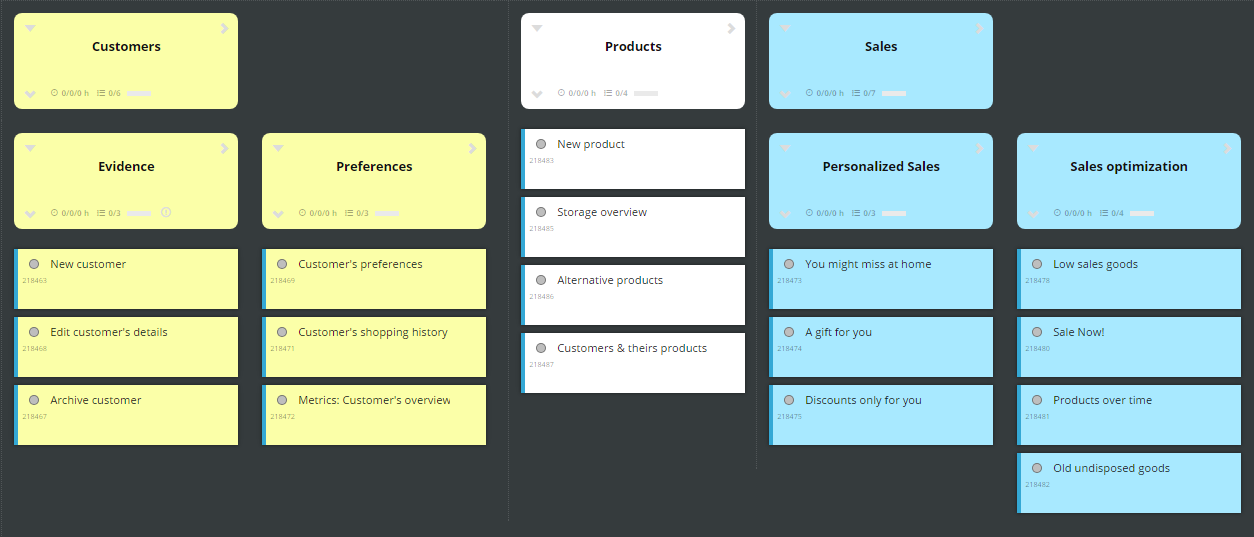Collapse Products card using bottom chevron
Viewport: 1254px width, 537px height.
click(x=537, y=94)
